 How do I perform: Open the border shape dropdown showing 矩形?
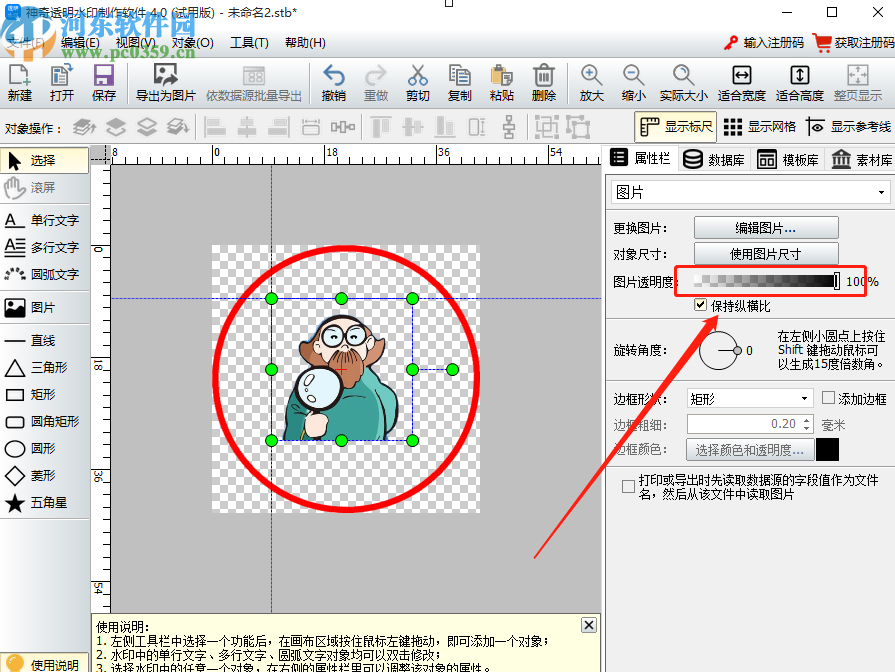click(807, 398)
